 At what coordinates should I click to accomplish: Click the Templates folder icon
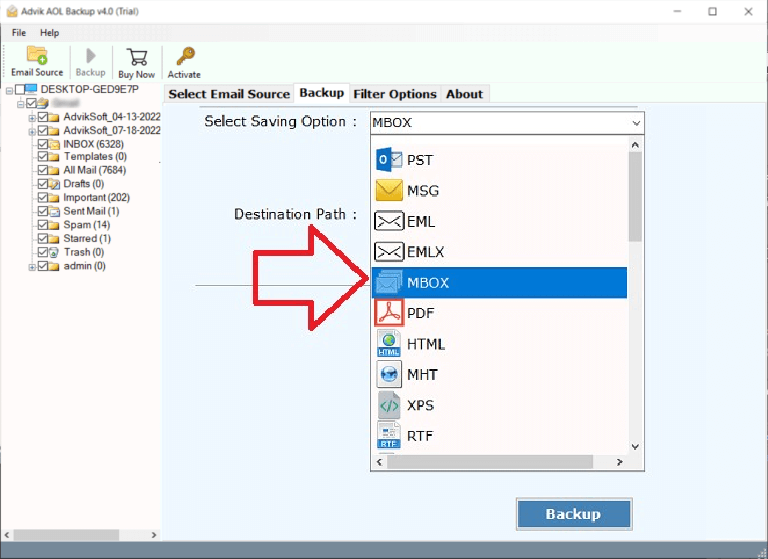54,156
